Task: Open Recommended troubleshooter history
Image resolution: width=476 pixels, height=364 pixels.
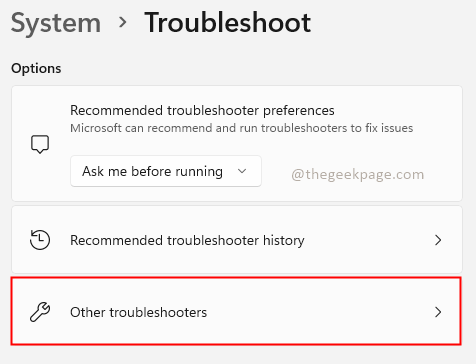Action: (237, 240)
